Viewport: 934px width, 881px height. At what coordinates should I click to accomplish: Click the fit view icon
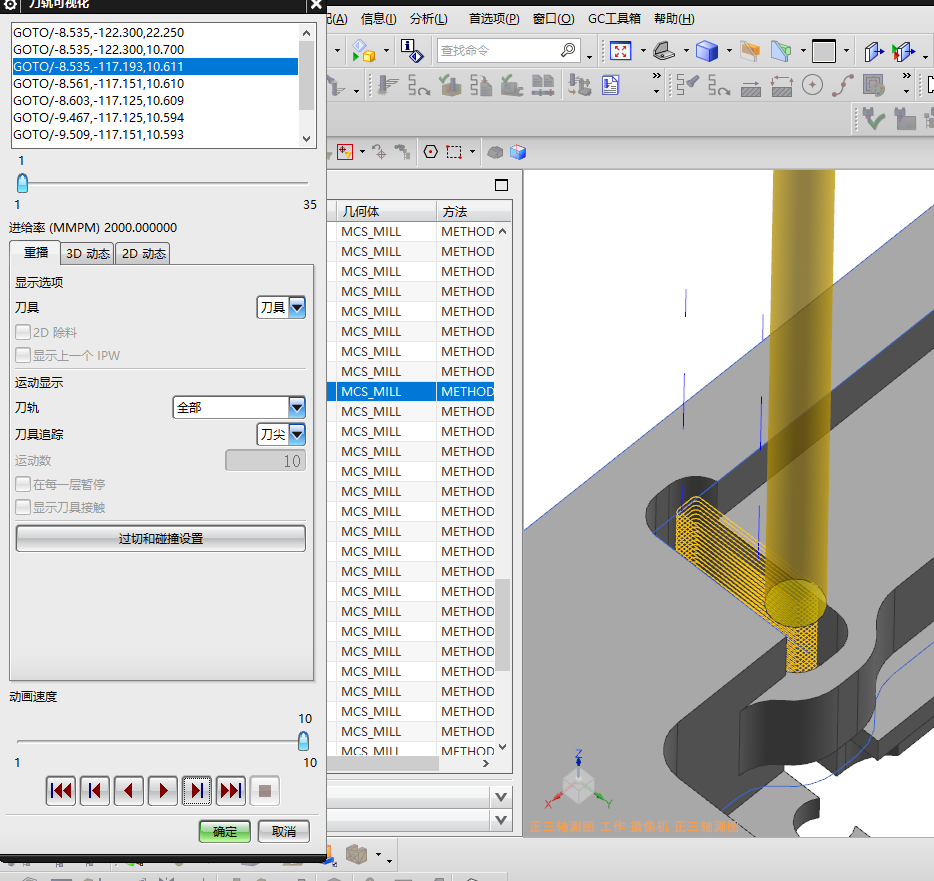click(x=621, y=50)
